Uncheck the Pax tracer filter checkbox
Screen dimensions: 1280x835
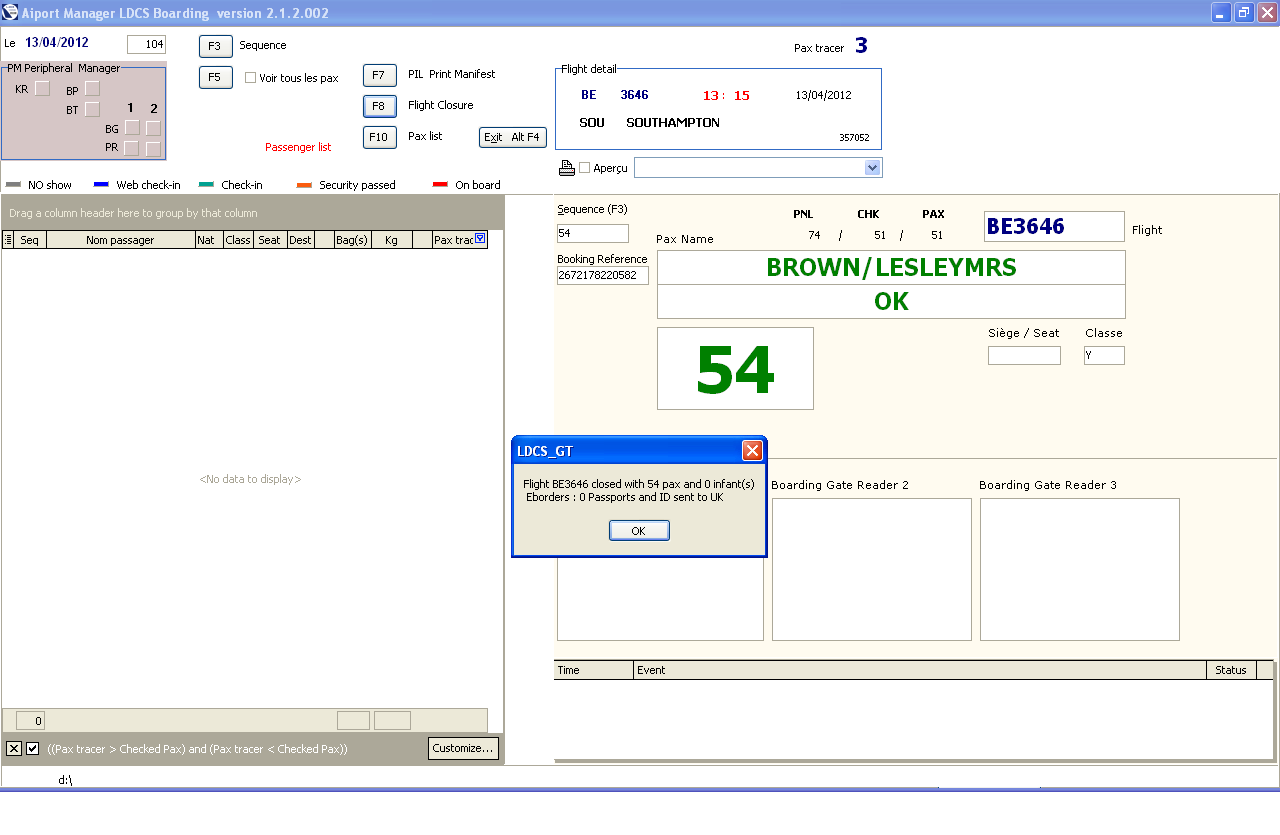tap(33, 748)
